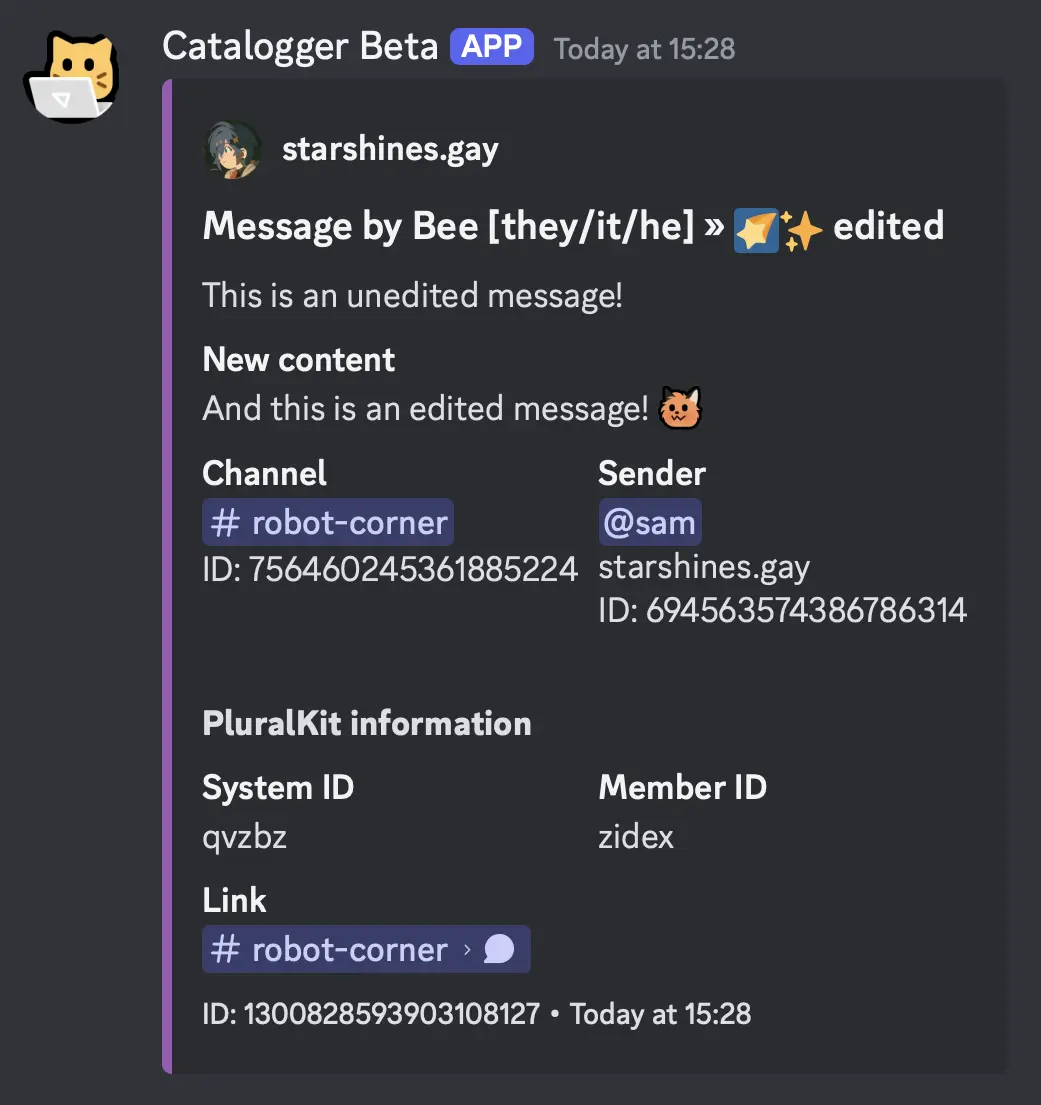Jump to message via the Link field's robot-corner
The width and height of the screenshot is (1041, 1105).
coord(349,949)
